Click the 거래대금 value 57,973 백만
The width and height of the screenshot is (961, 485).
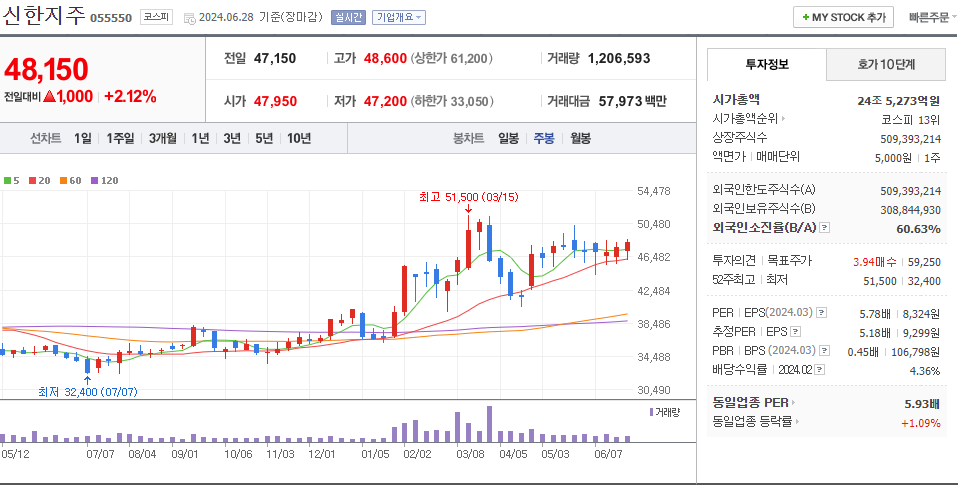pyautogui.click(x=632, y=101)
